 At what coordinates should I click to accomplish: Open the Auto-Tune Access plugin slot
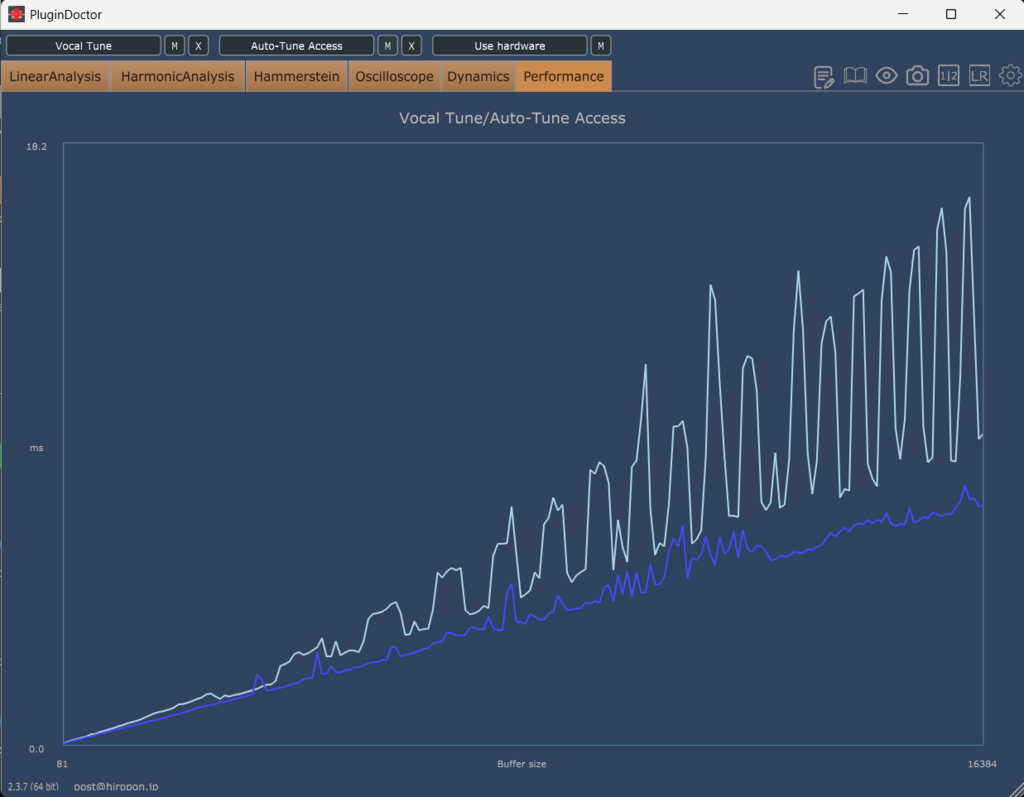point(296,46)
